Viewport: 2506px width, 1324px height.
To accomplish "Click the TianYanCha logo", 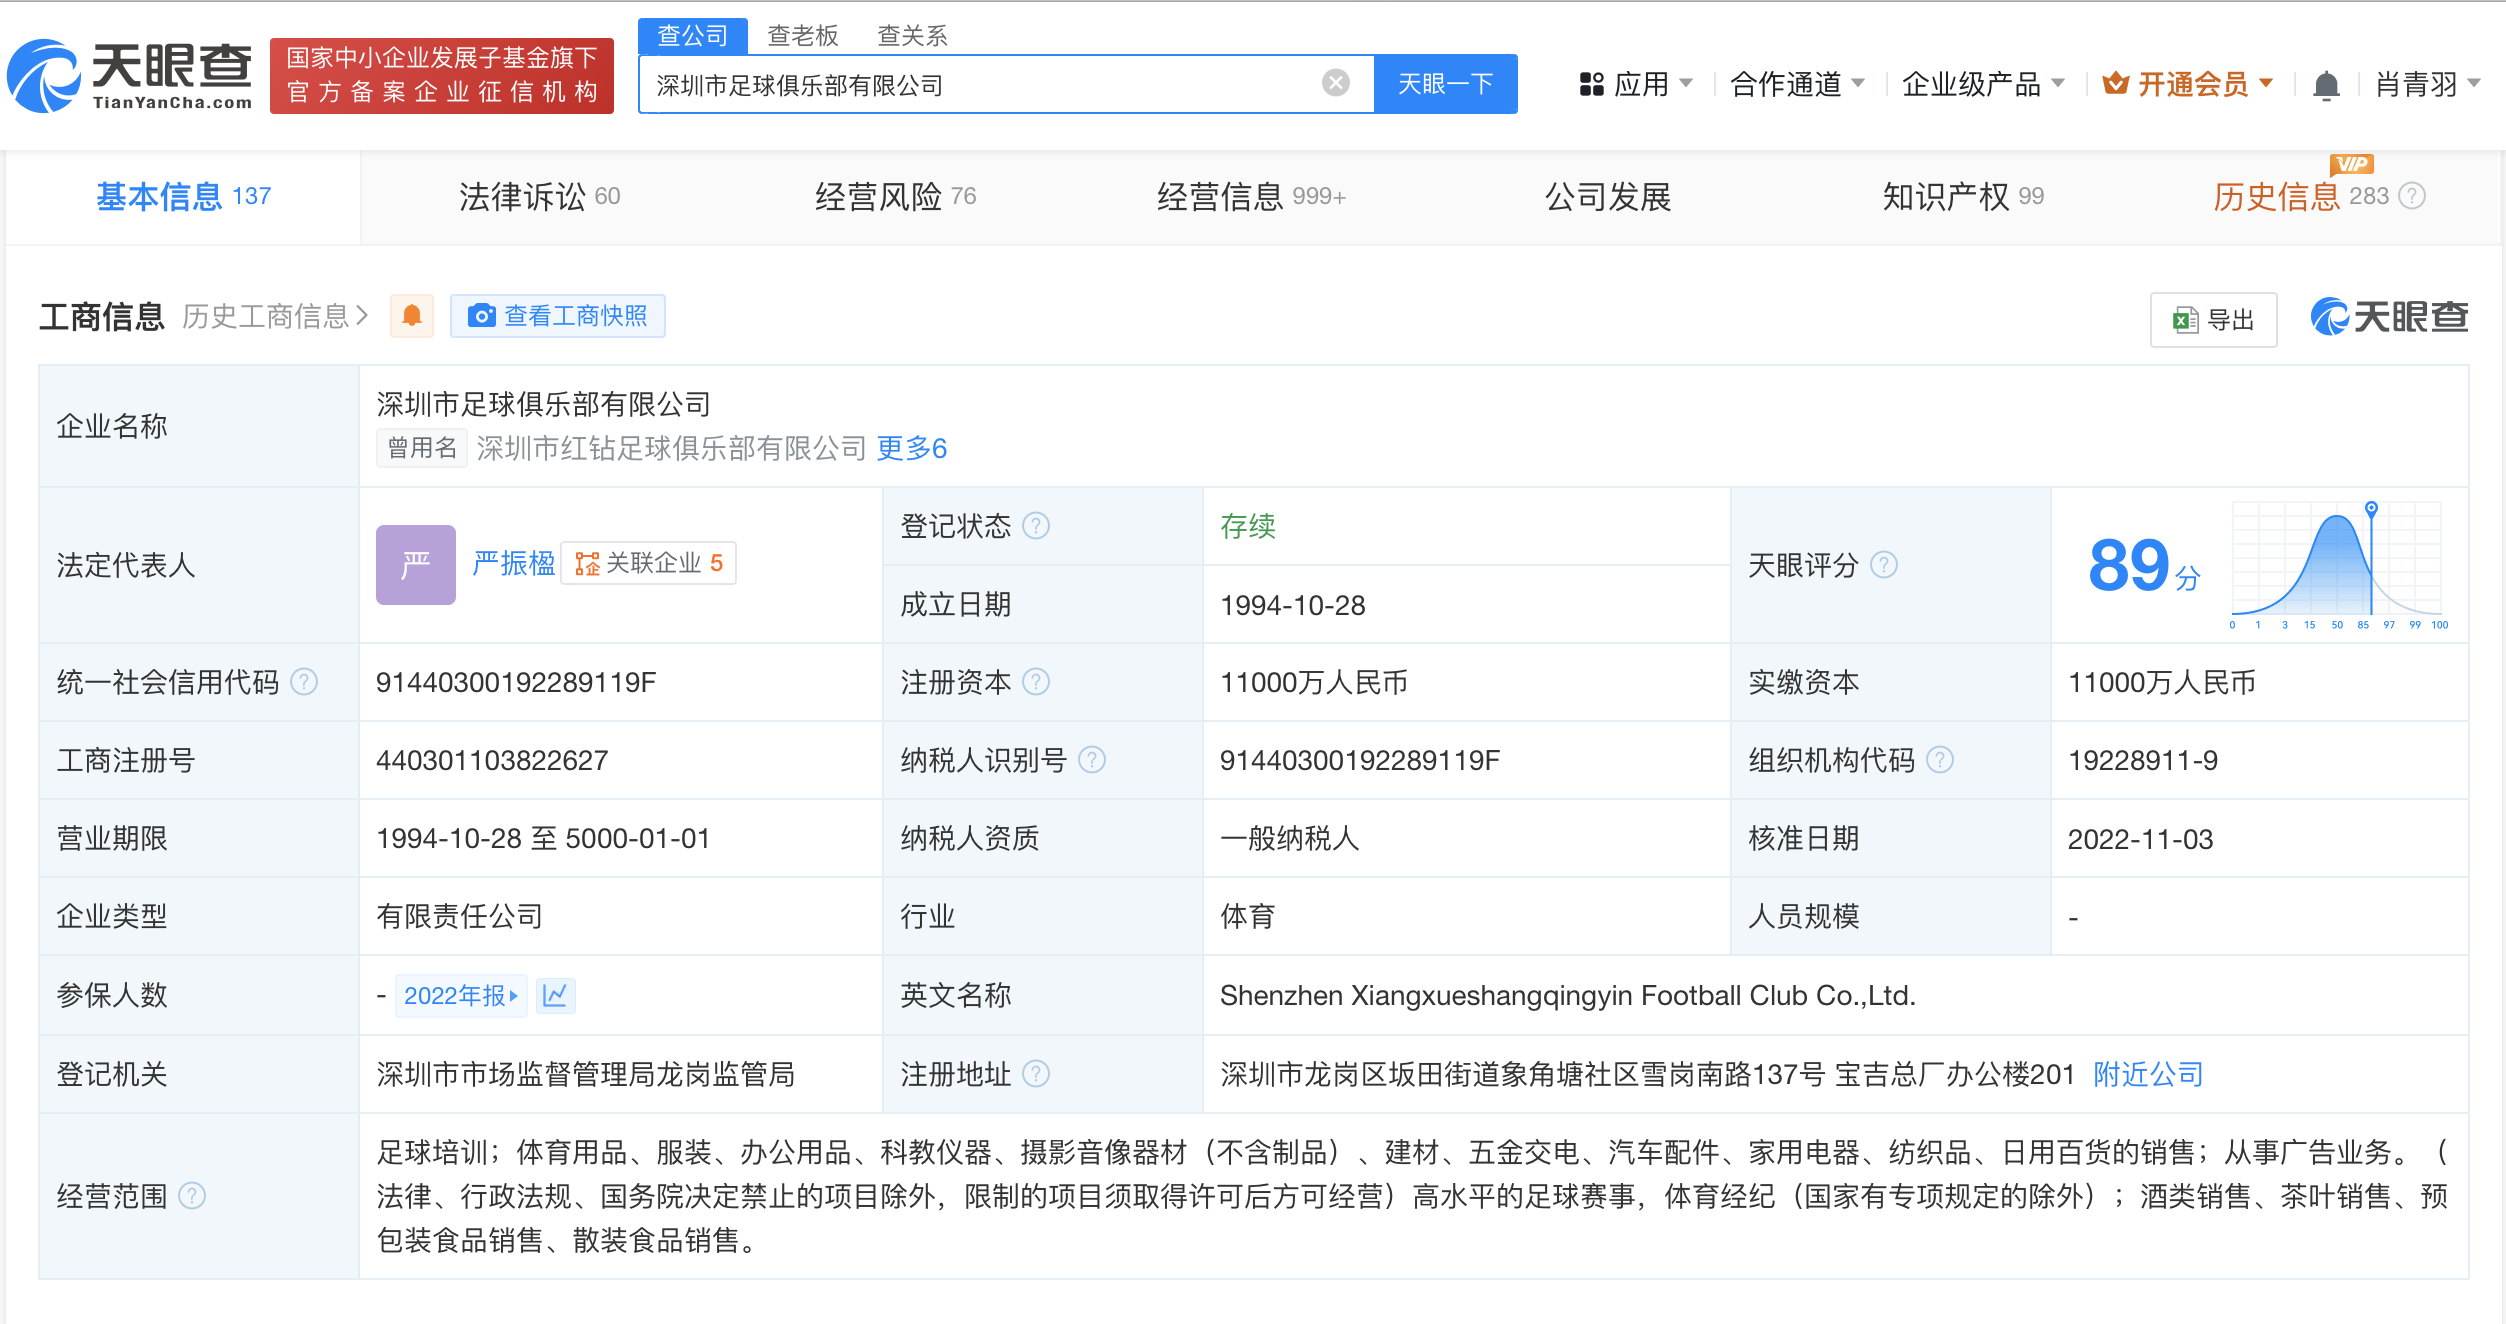I will coord(130,76).
